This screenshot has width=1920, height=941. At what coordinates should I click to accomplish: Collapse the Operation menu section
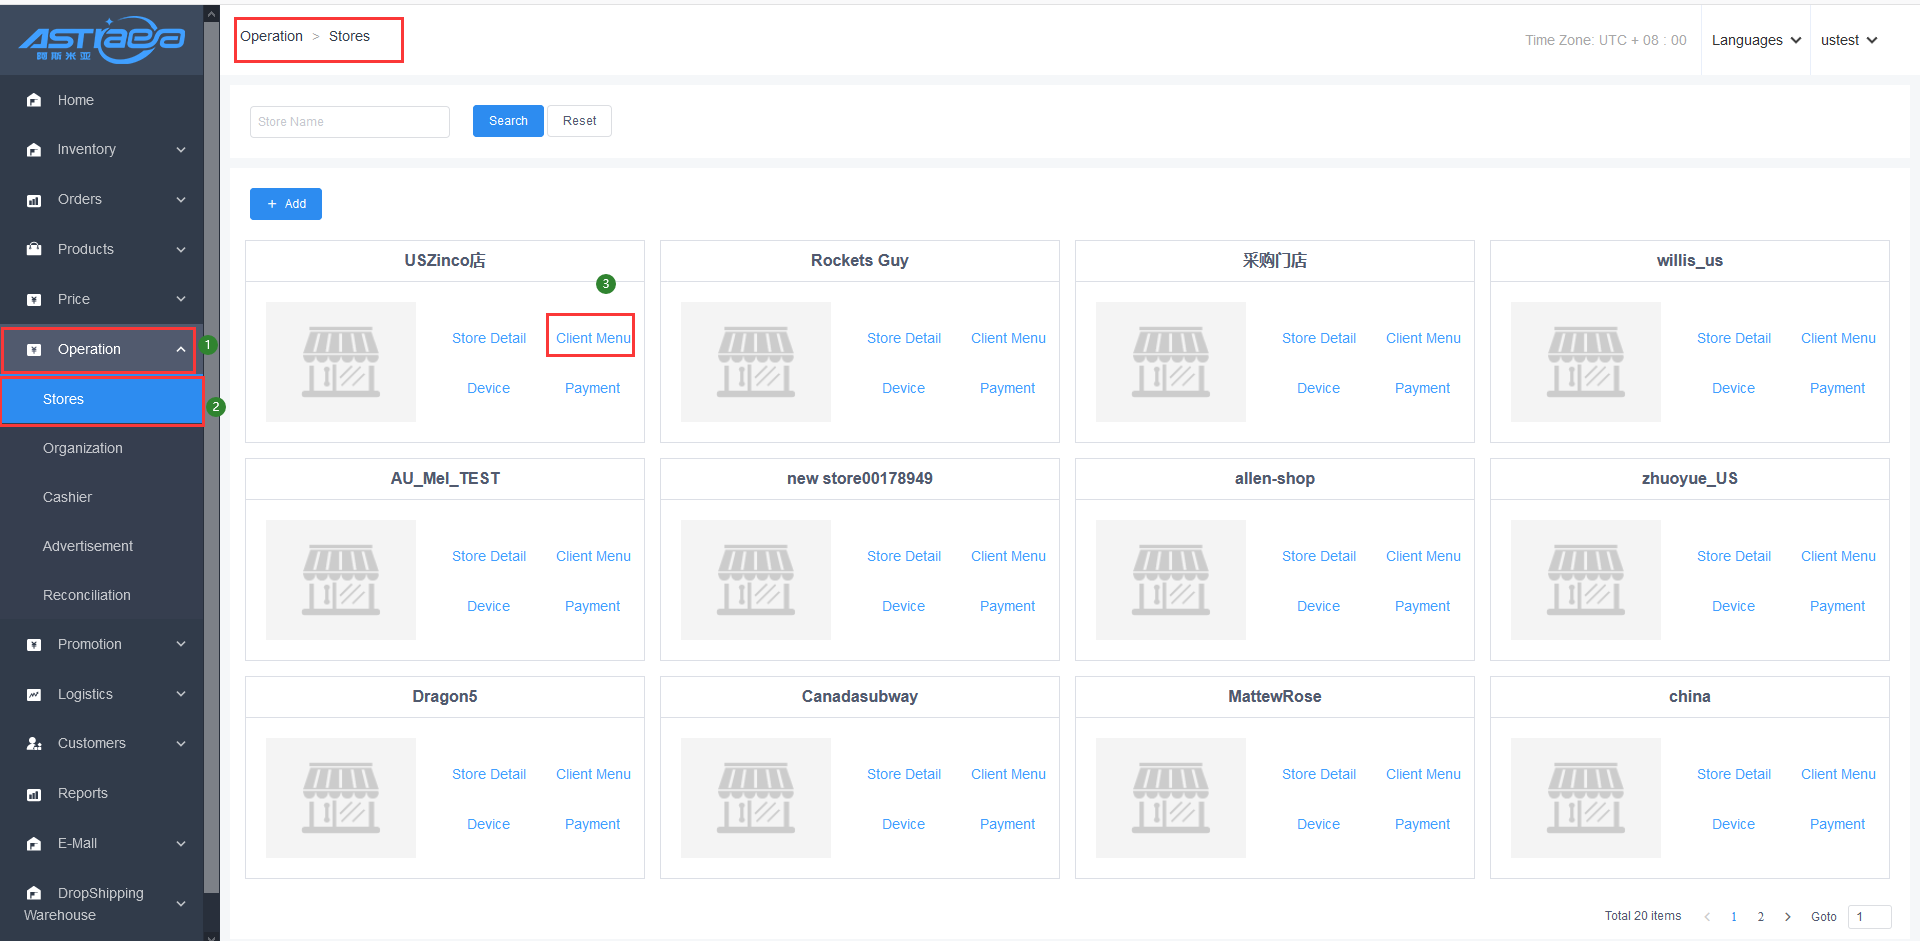pos(181,349)
